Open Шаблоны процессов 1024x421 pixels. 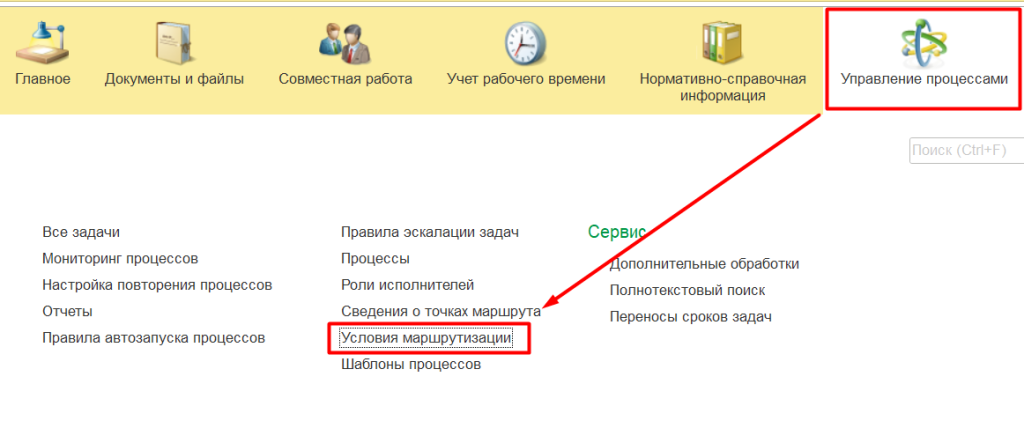point(411,365)
